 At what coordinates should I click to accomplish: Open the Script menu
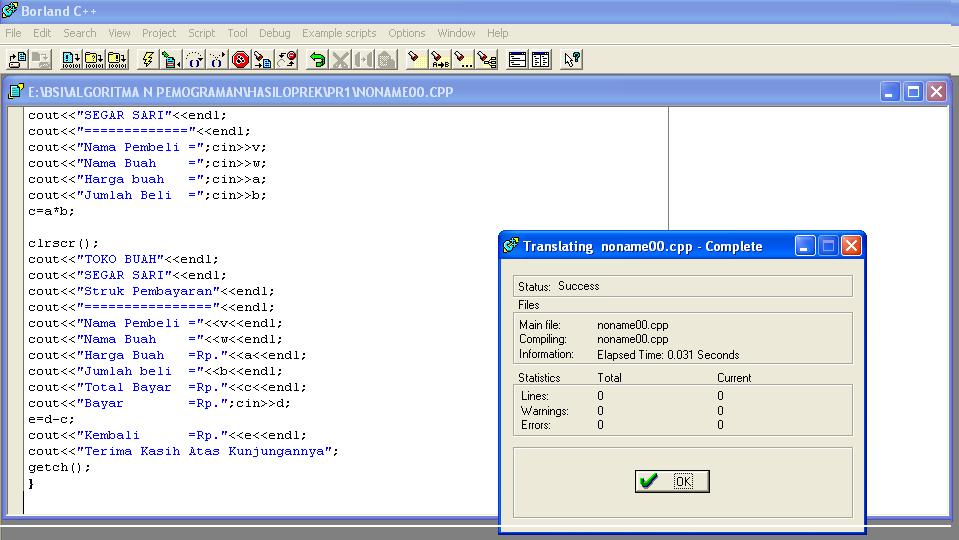[202, 33]
